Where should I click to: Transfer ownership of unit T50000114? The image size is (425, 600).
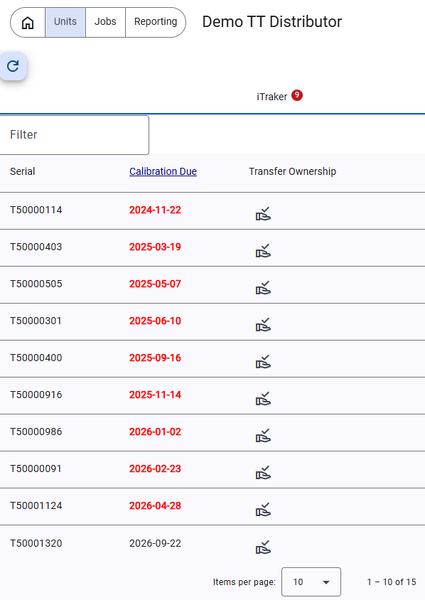(x=263, y=214)
